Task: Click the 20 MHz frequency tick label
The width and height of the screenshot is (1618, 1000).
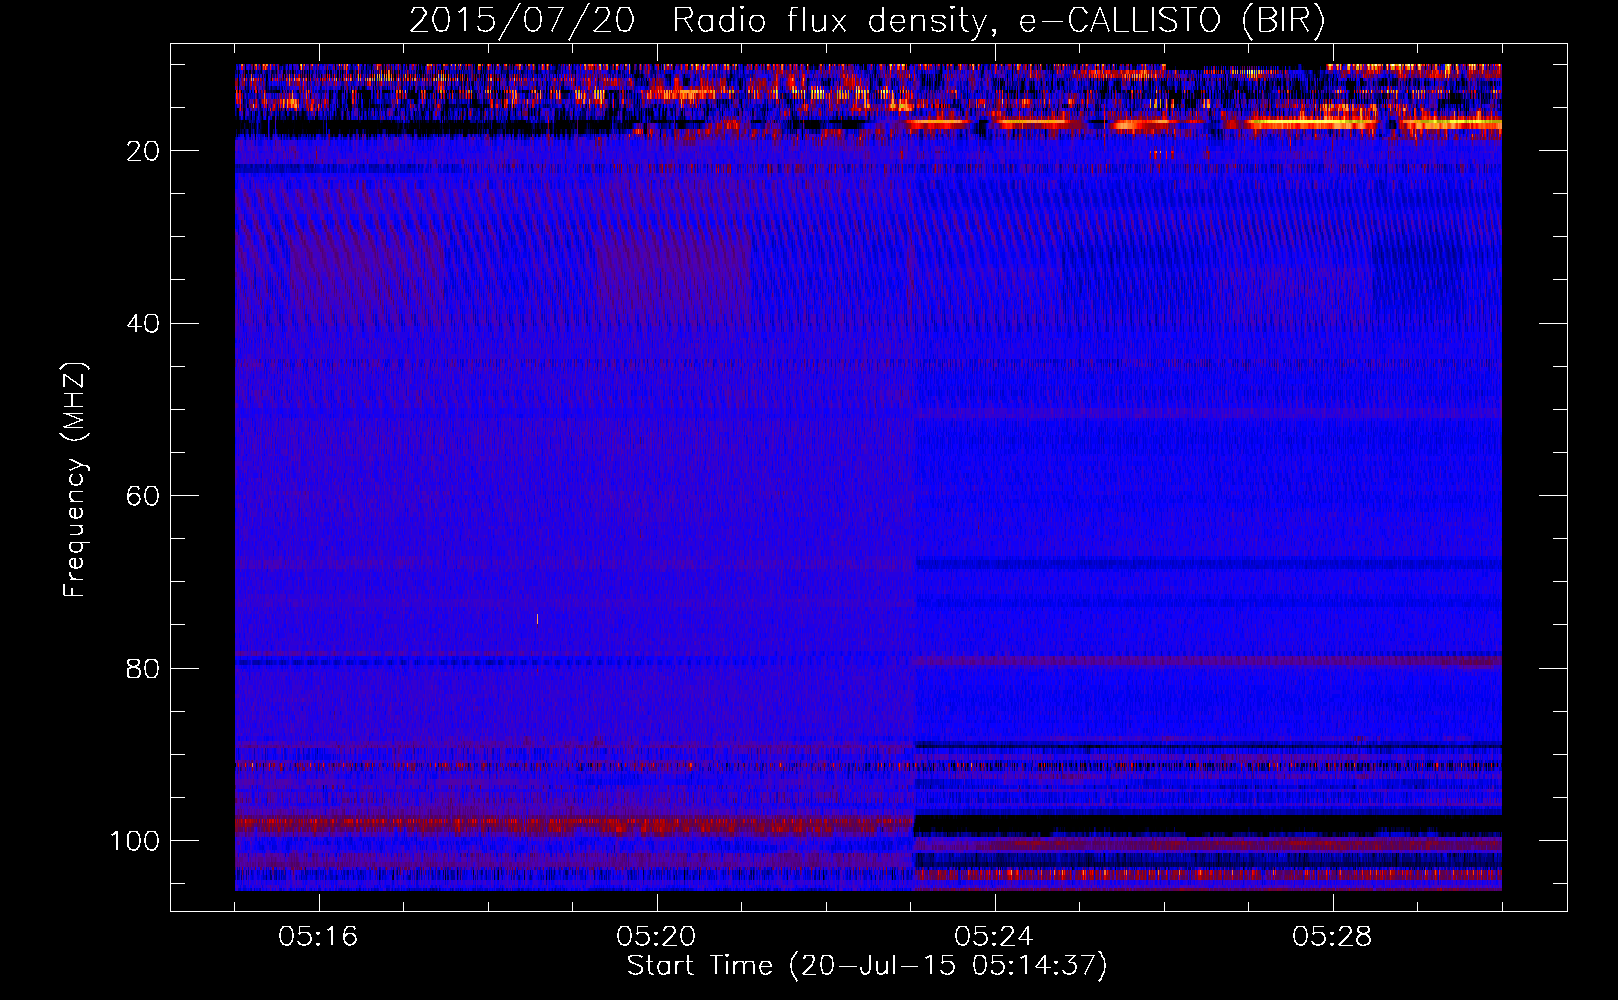Action: click(144, 151)
